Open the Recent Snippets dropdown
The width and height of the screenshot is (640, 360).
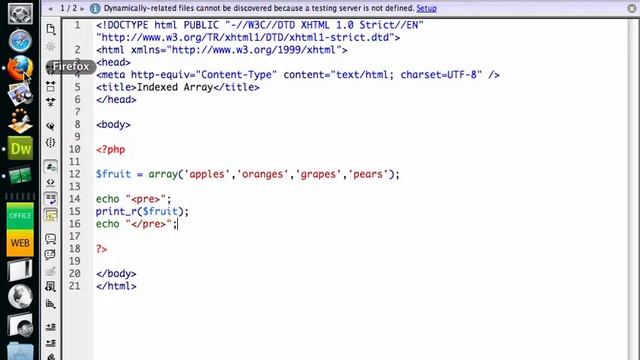(51, 287)
